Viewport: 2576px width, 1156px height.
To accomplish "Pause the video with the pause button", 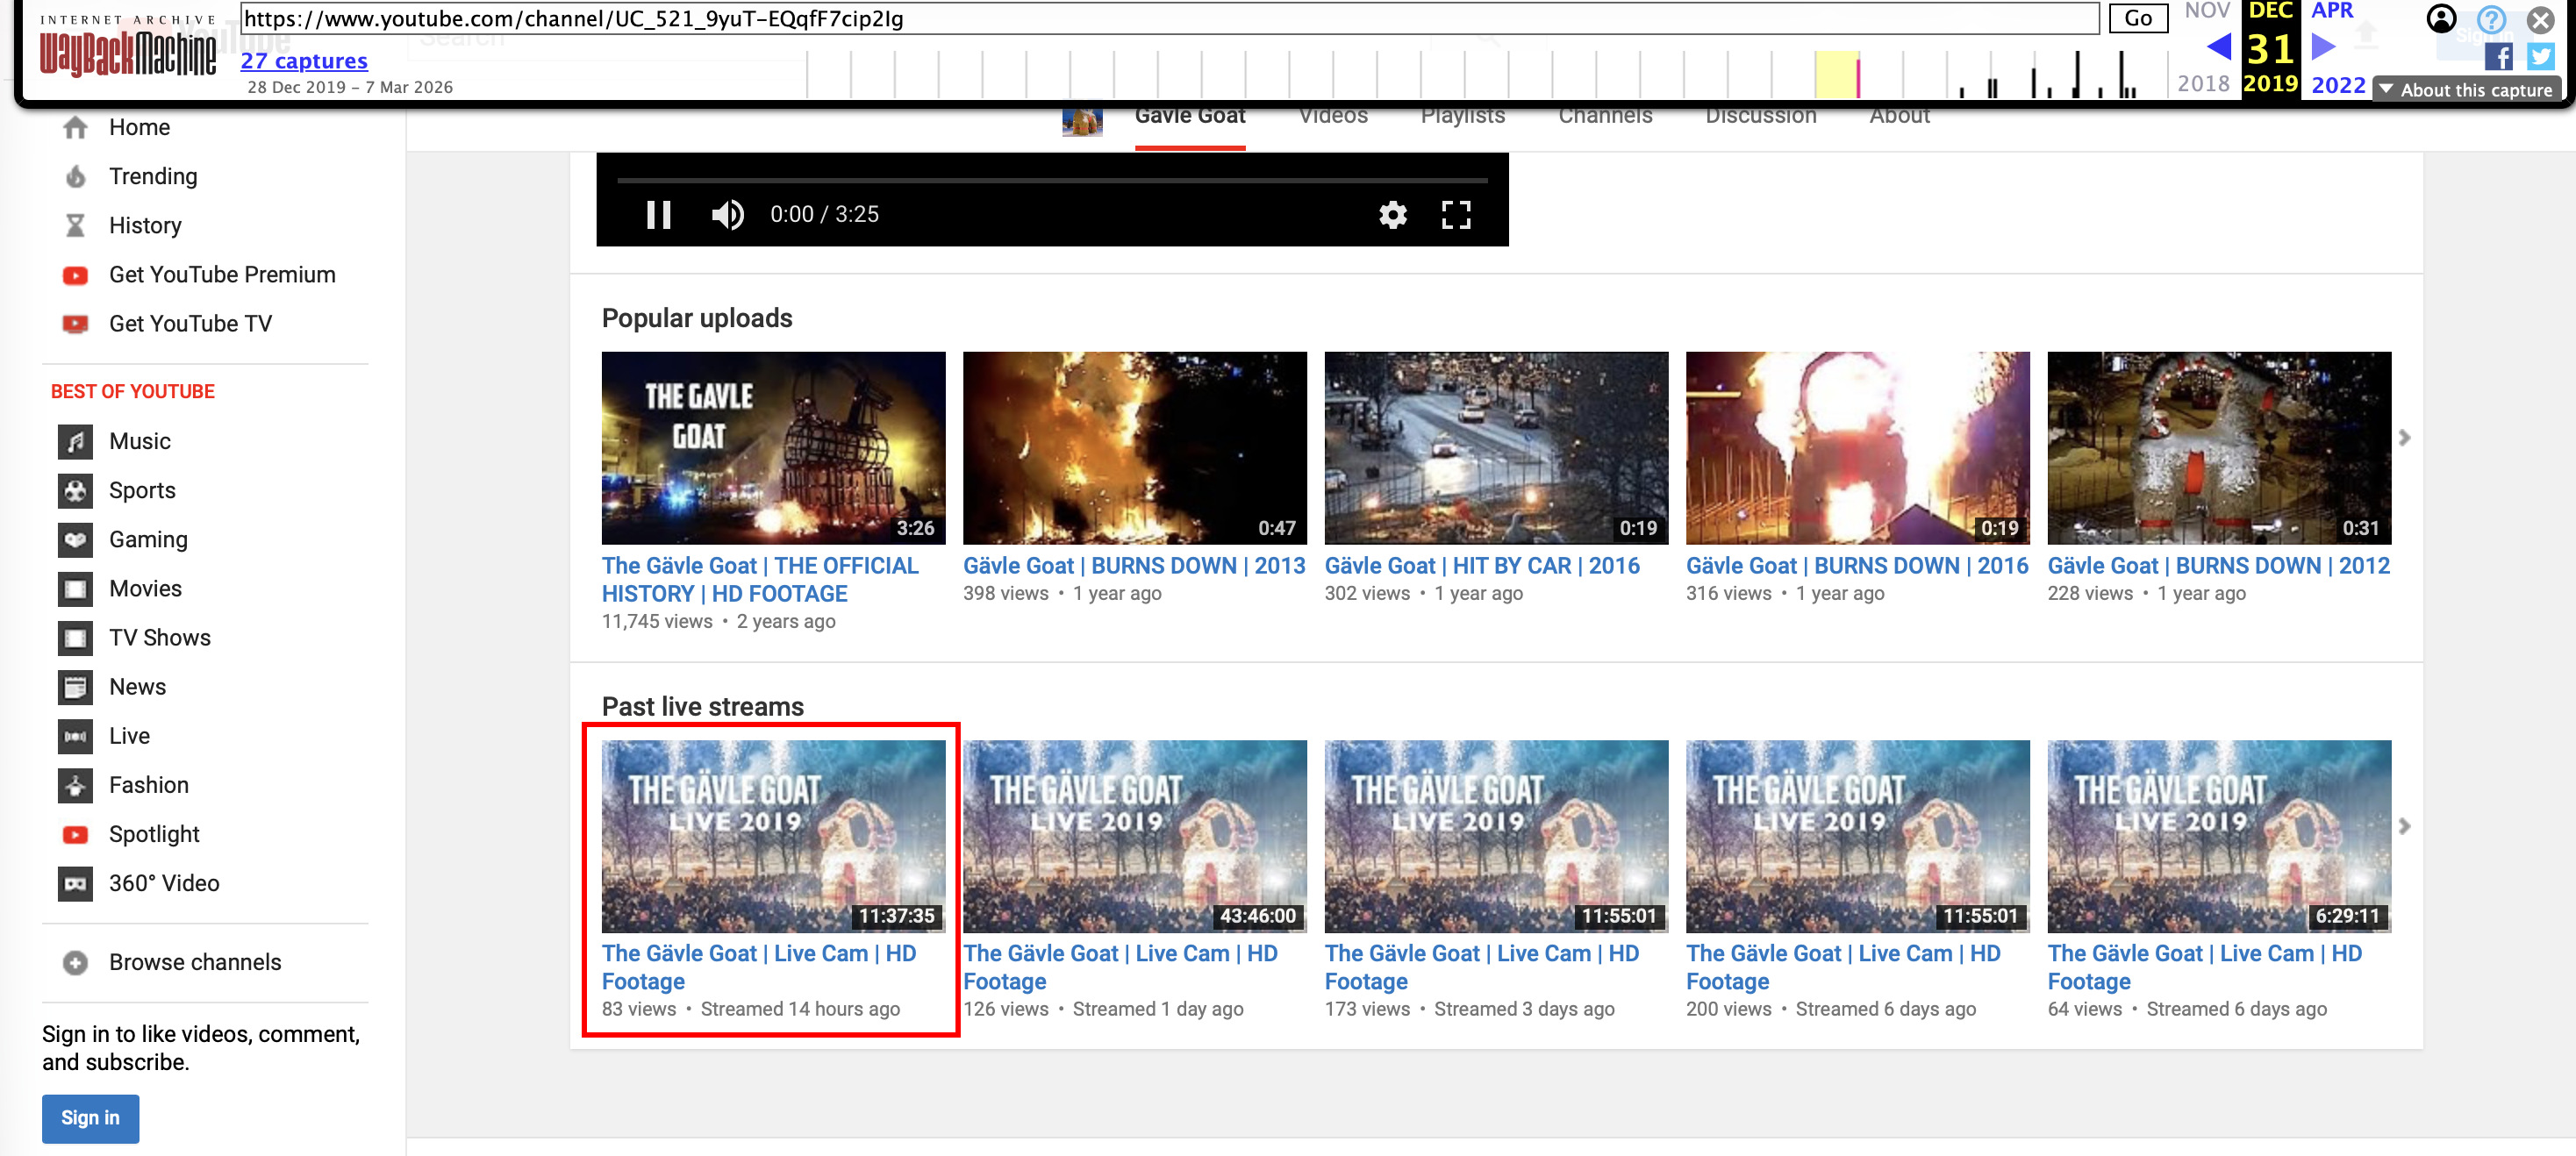I will (x=658, y=215).
